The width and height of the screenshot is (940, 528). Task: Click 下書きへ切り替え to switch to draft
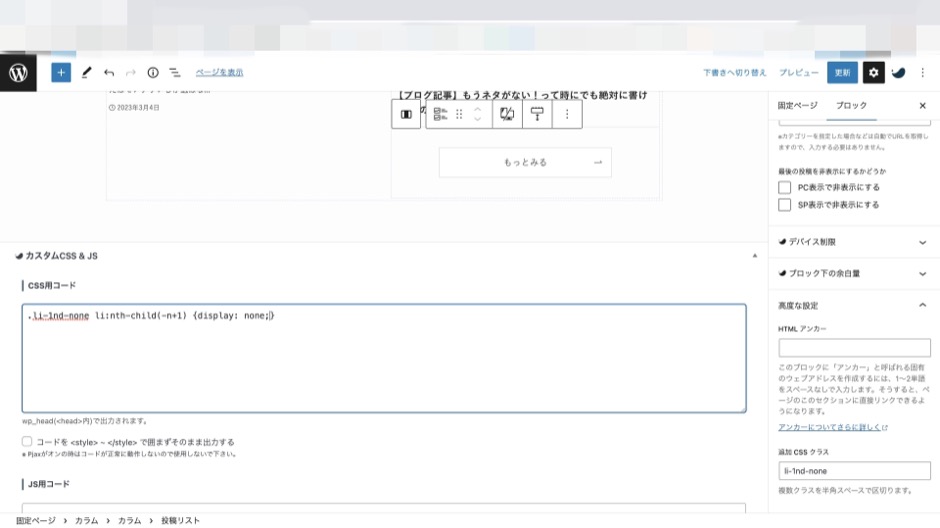[x=734, y=73]
